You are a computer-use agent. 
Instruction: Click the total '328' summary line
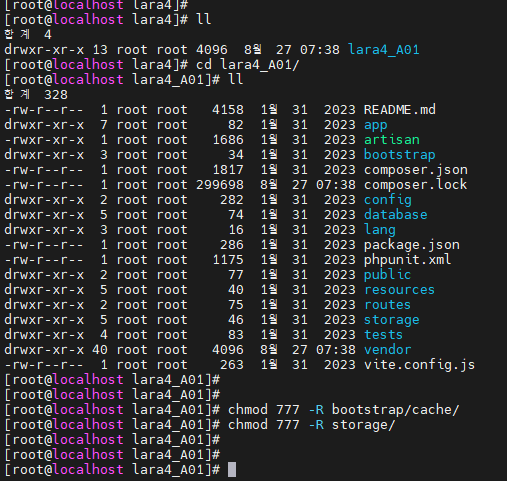[x=36, y=95]
